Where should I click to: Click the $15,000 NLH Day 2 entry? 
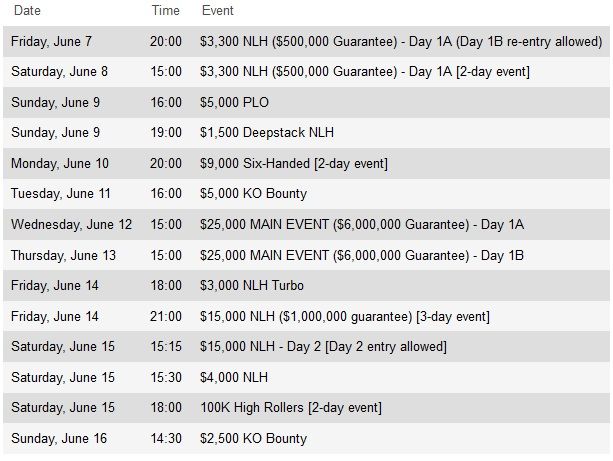coord(323,346)
